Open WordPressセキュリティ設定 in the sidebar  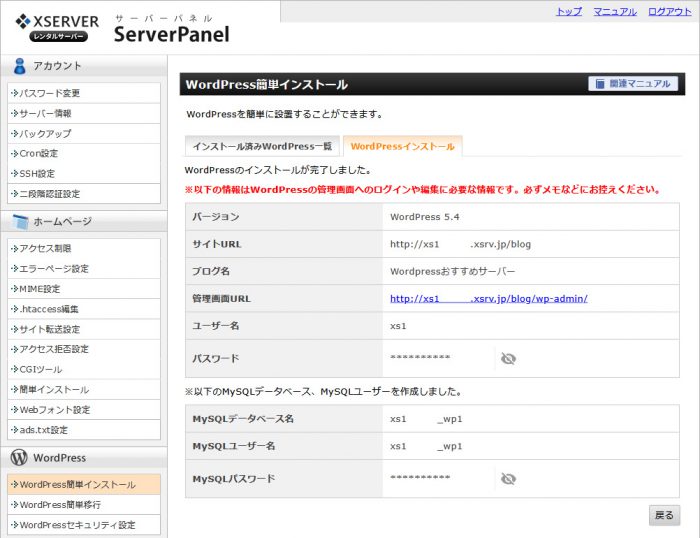[84, 525]
